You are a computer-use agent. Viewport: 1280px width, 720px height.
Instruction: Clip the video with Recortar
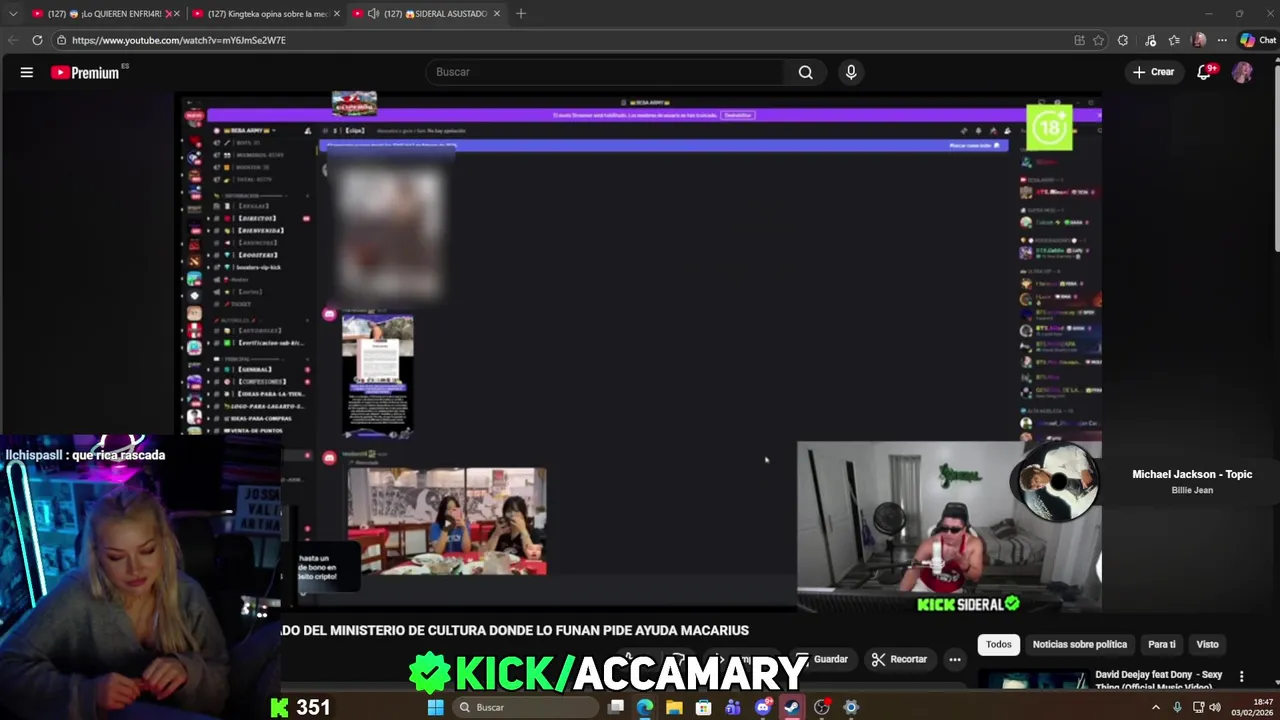(x=899, y=659)
